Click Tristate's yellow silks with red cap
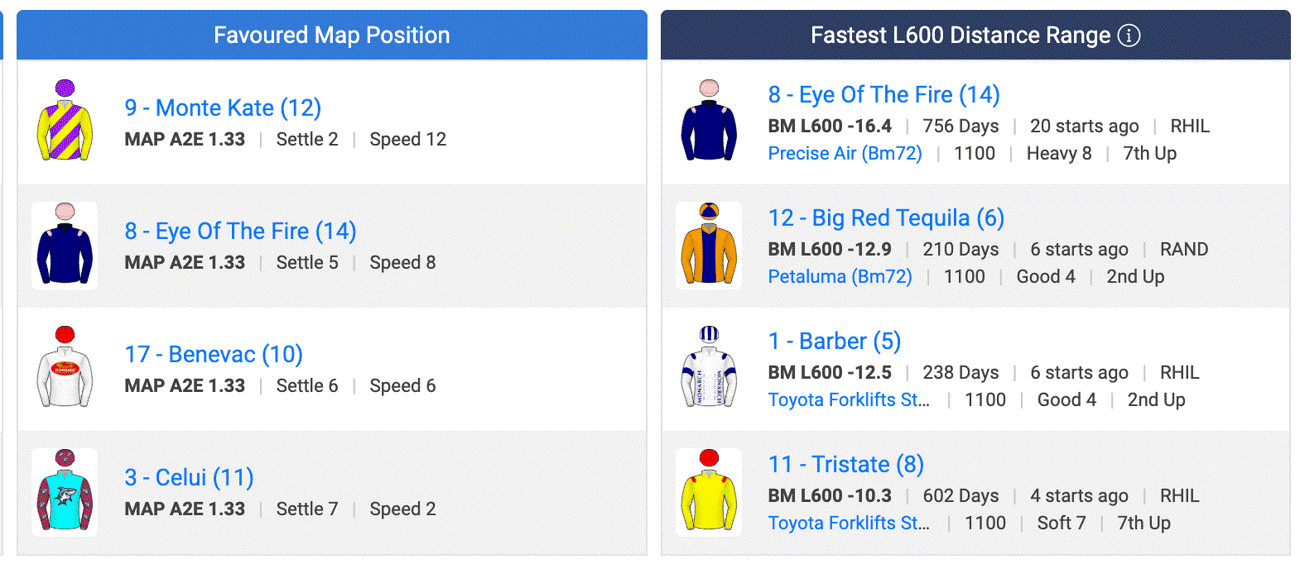This screenshot has width=1300, height=569. click(709, 491)
